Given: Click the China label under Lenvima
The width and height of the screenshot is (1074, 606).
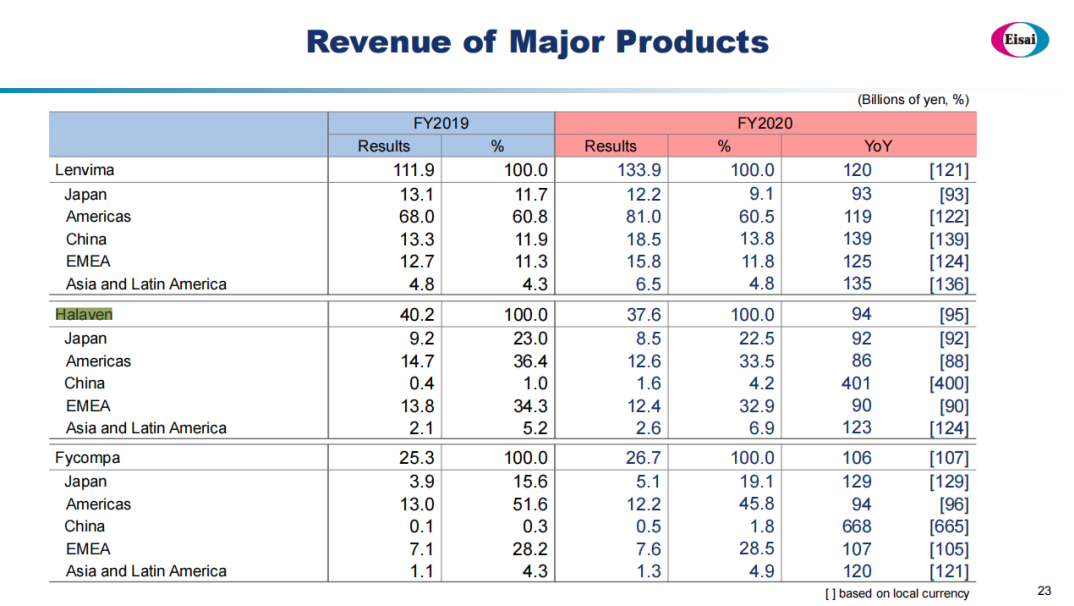Looking at the screenshot, I should pos(86,239).
